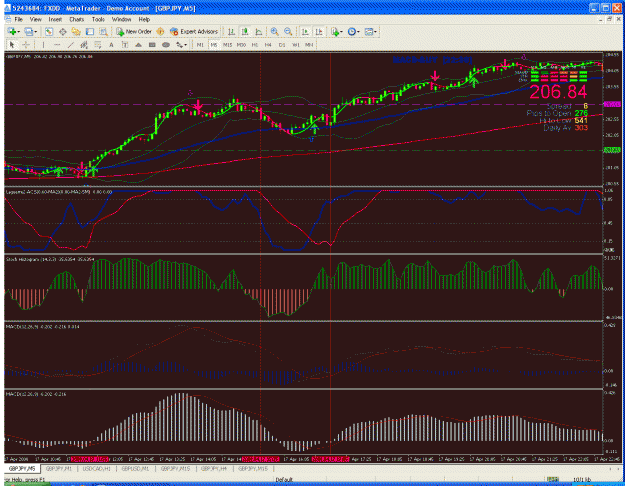Screen dimensions: 625x486
Task: Pick the diagonal trendline tool
Action: 71,45
